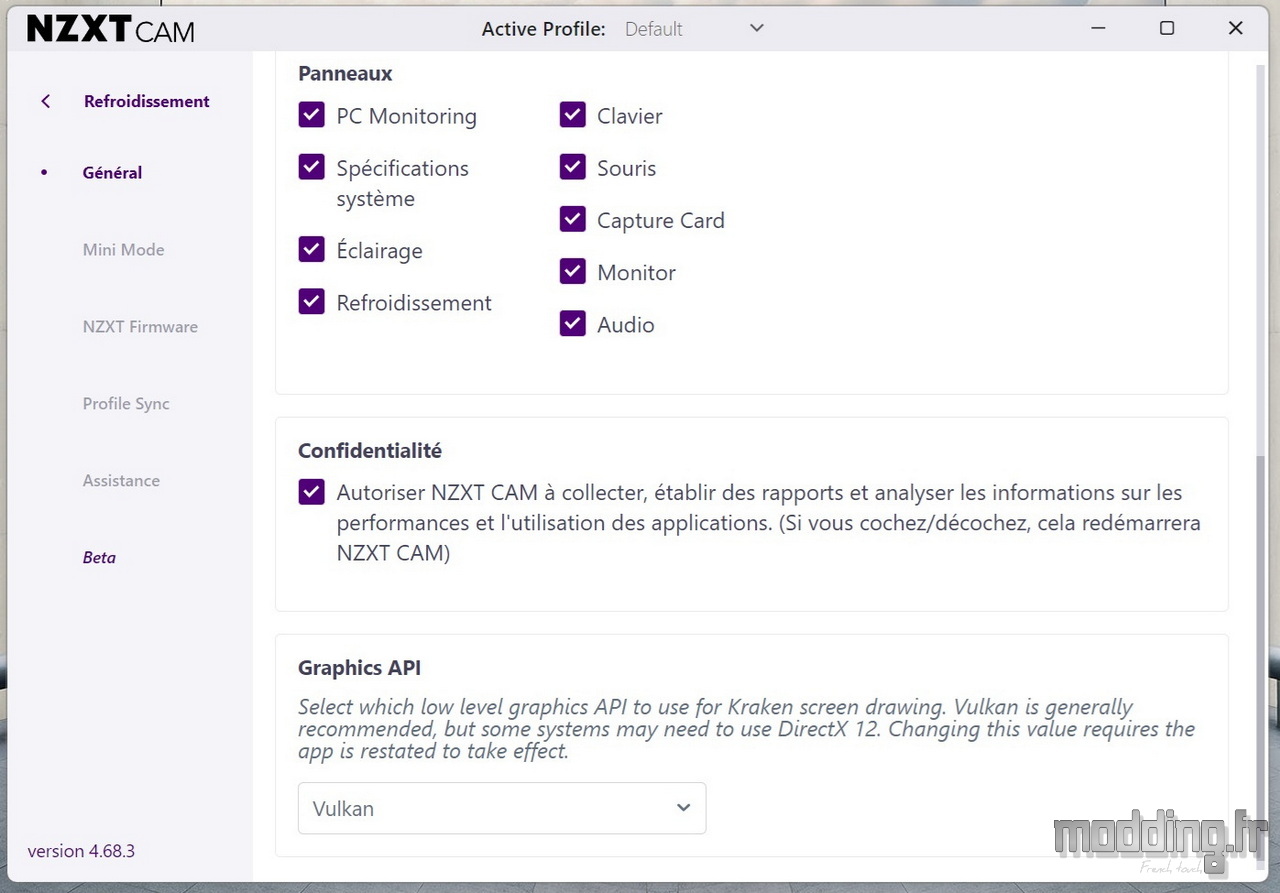Toggle the Spécifications système checkbox
Image resolution: width=1280 pixels, height=893 pixels.
point(311,167)
